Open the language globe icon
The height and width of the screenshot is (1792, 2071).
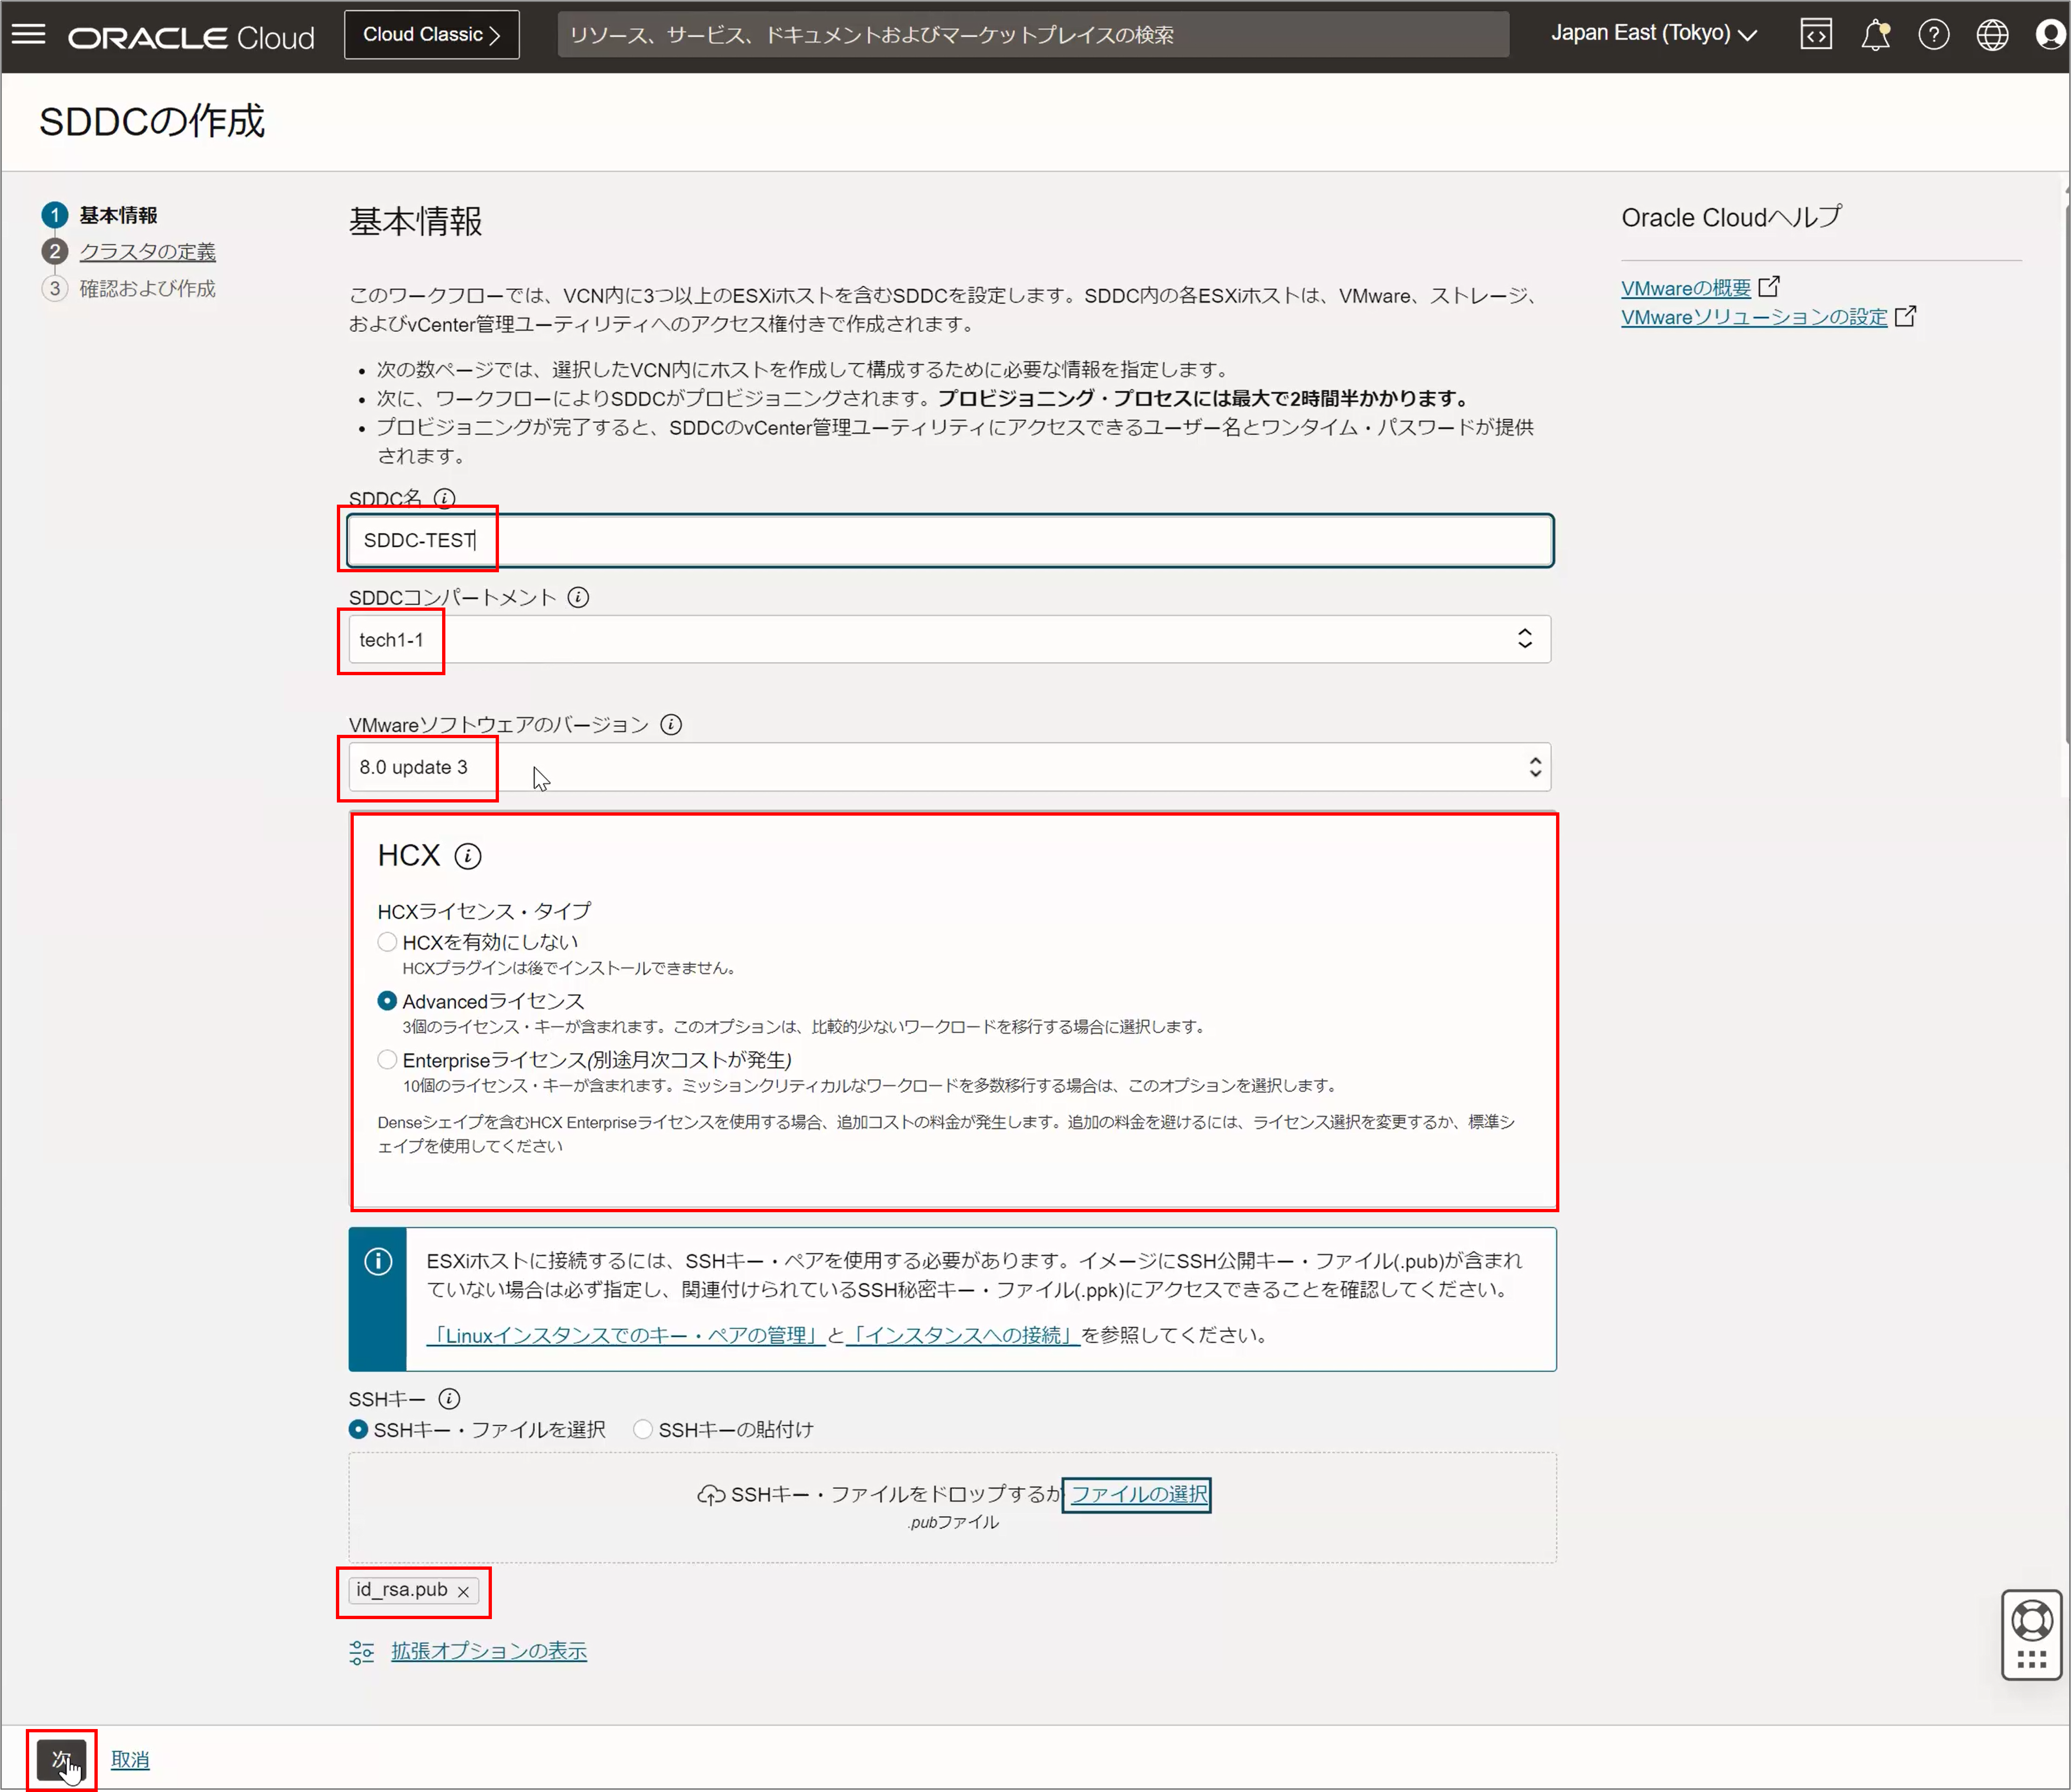pos(1992,35)
